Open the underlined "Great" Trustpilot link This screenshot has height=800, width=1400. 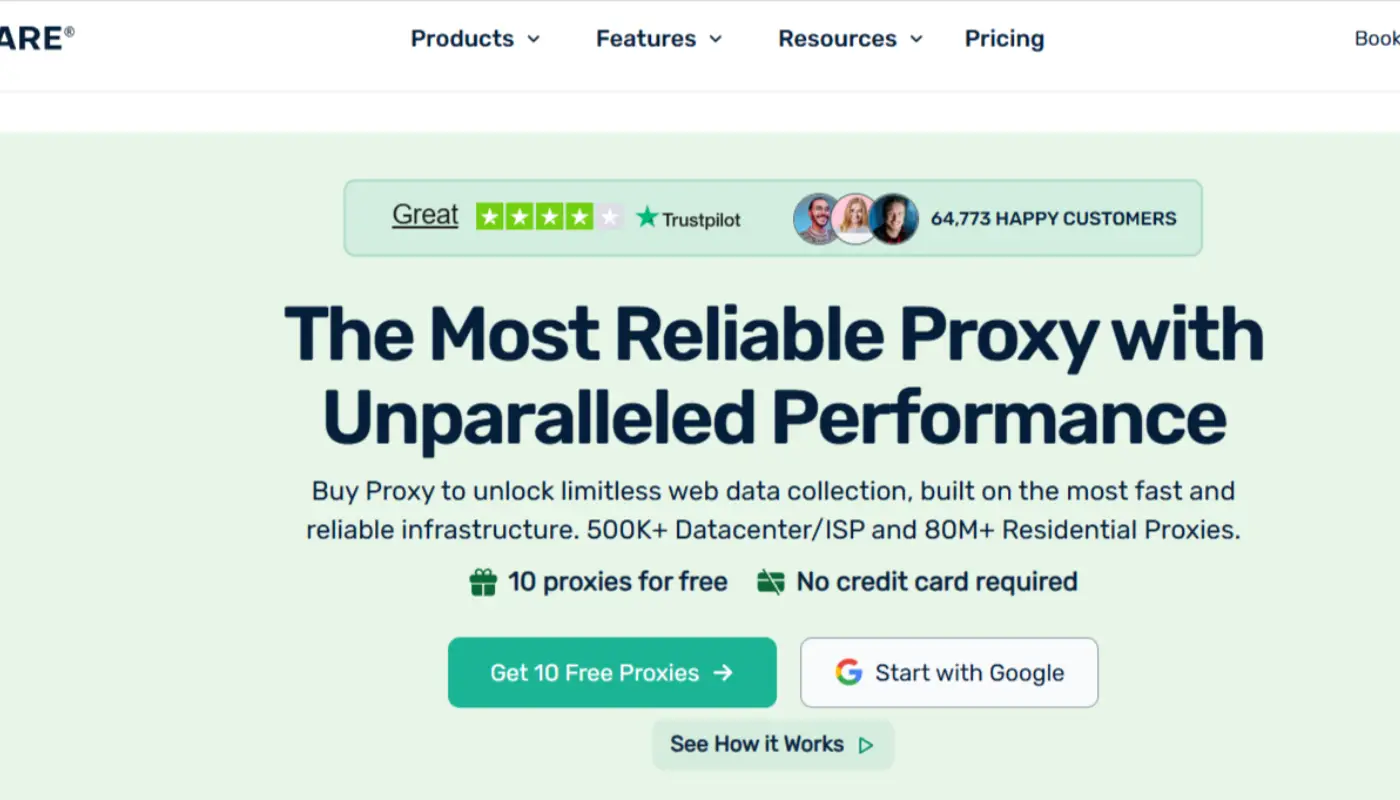pyautogui.click(x=424, y=214)
